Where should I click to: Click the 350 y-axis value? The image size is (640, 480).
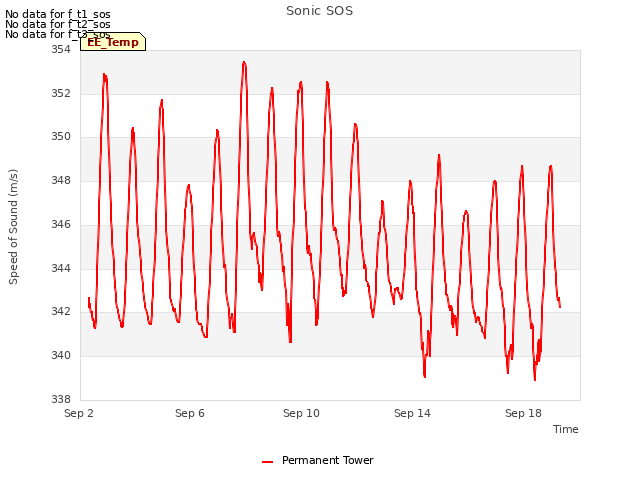point(60,136)
